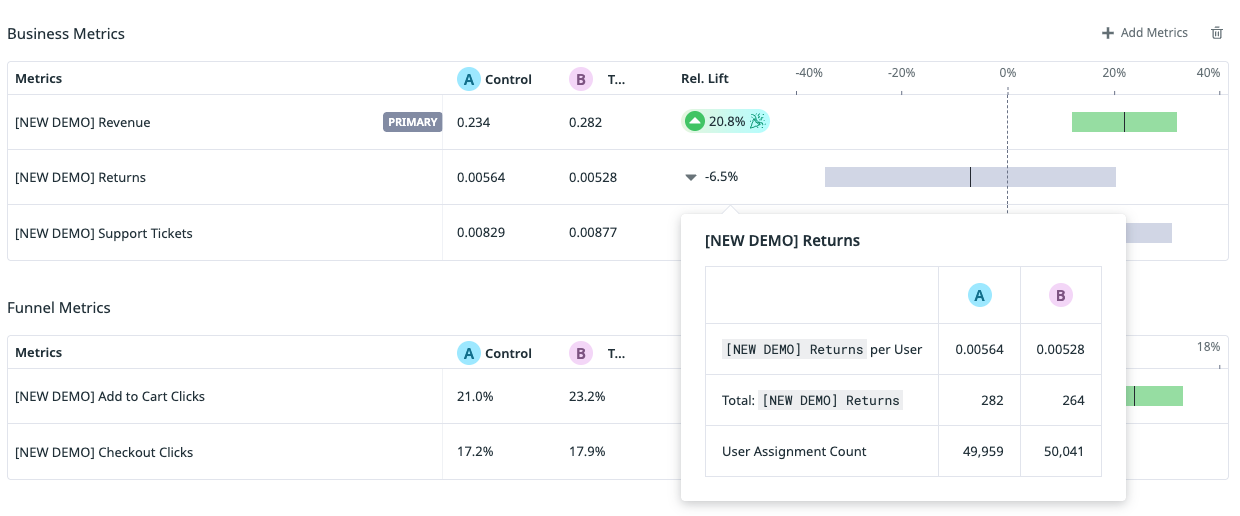Click the green Revenue confidence interval bar
Screen dimensions: 1240x516
[x=1124, y=122]
